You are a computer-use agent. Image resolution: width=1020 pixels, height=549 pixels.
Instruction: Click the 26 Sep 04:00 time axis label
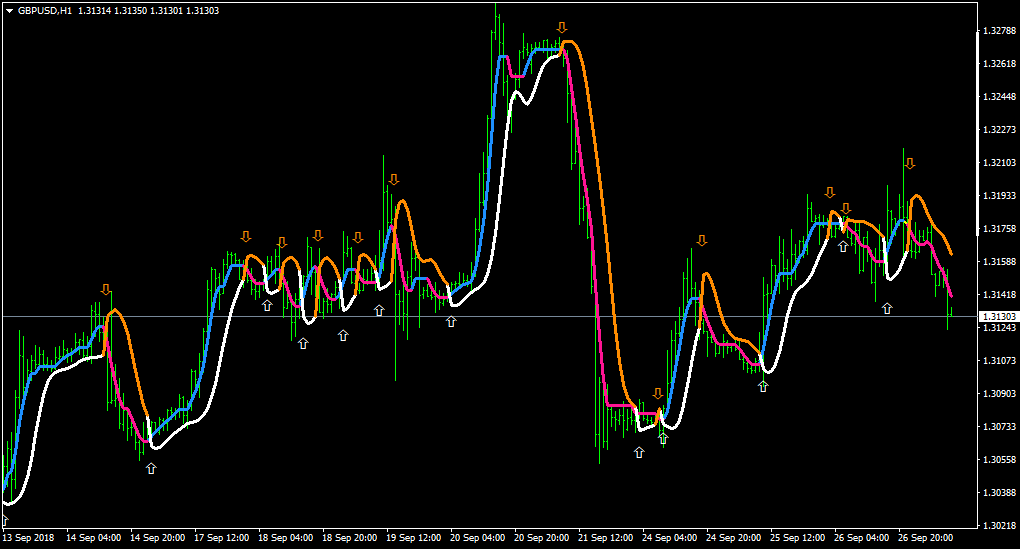pyautogui.click(x=861, y=538)
